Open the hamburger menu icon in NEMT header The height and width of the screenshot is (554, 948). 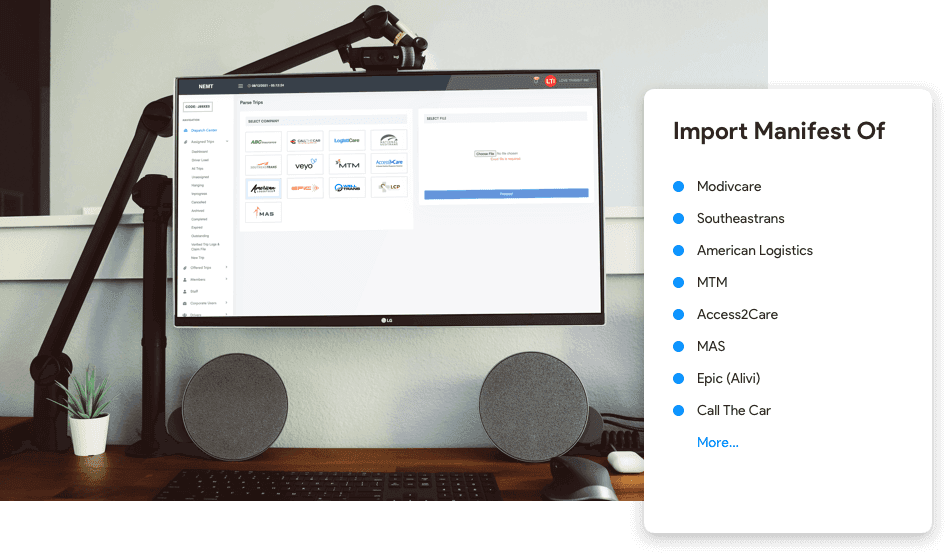click(x=241, y=86)
